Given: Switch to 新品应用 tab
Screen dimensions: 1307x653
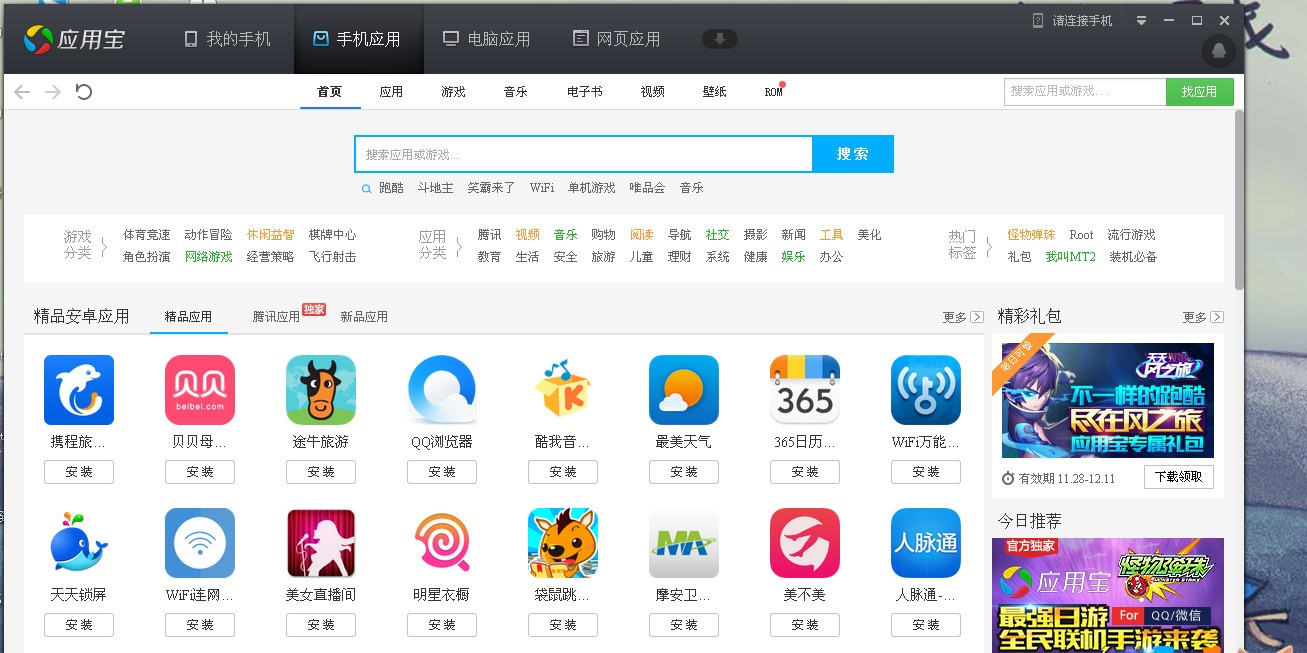Looking at the screenshot, I should point(364,317).
